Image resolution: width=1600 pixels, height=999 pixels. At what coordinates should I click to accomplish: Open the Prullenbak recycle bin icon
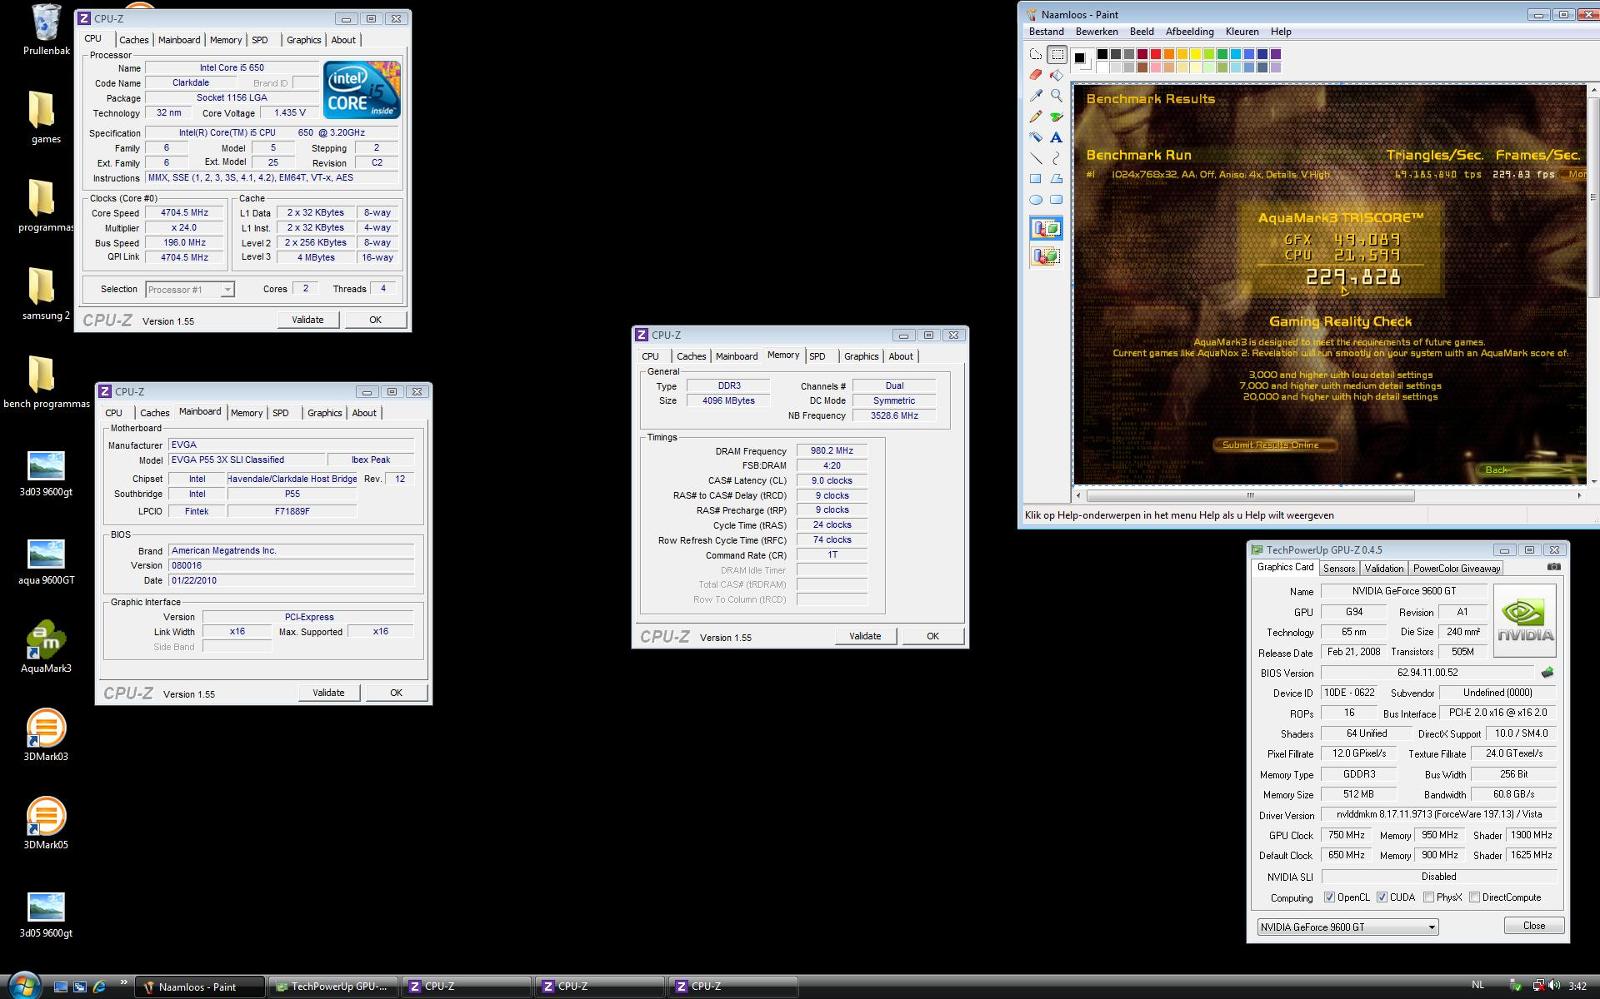point(46,30)
